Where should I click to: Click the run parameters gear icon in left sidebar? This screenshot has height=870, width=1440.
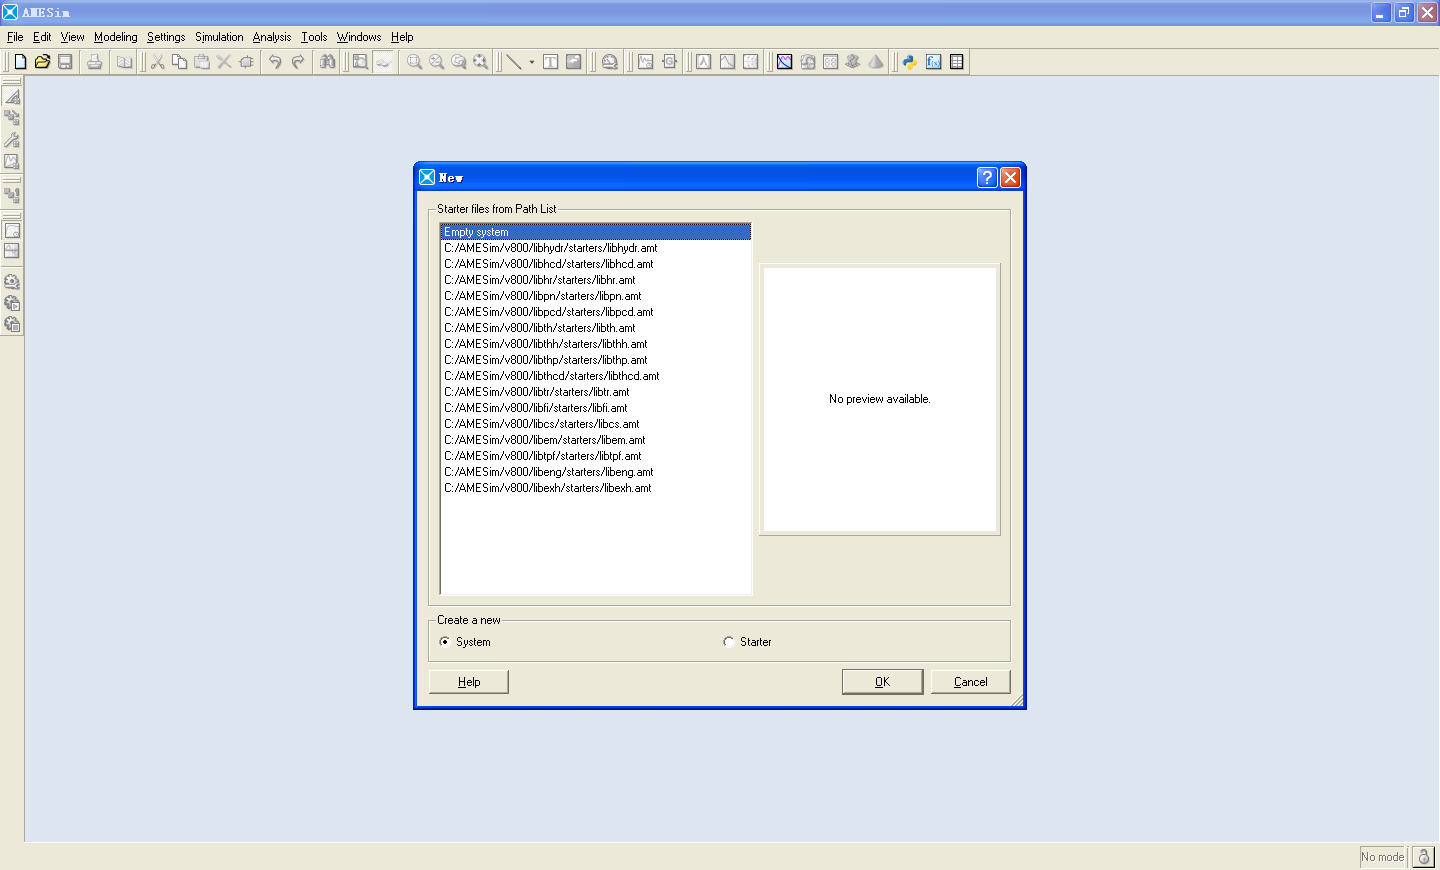click(x=12, y=282)
